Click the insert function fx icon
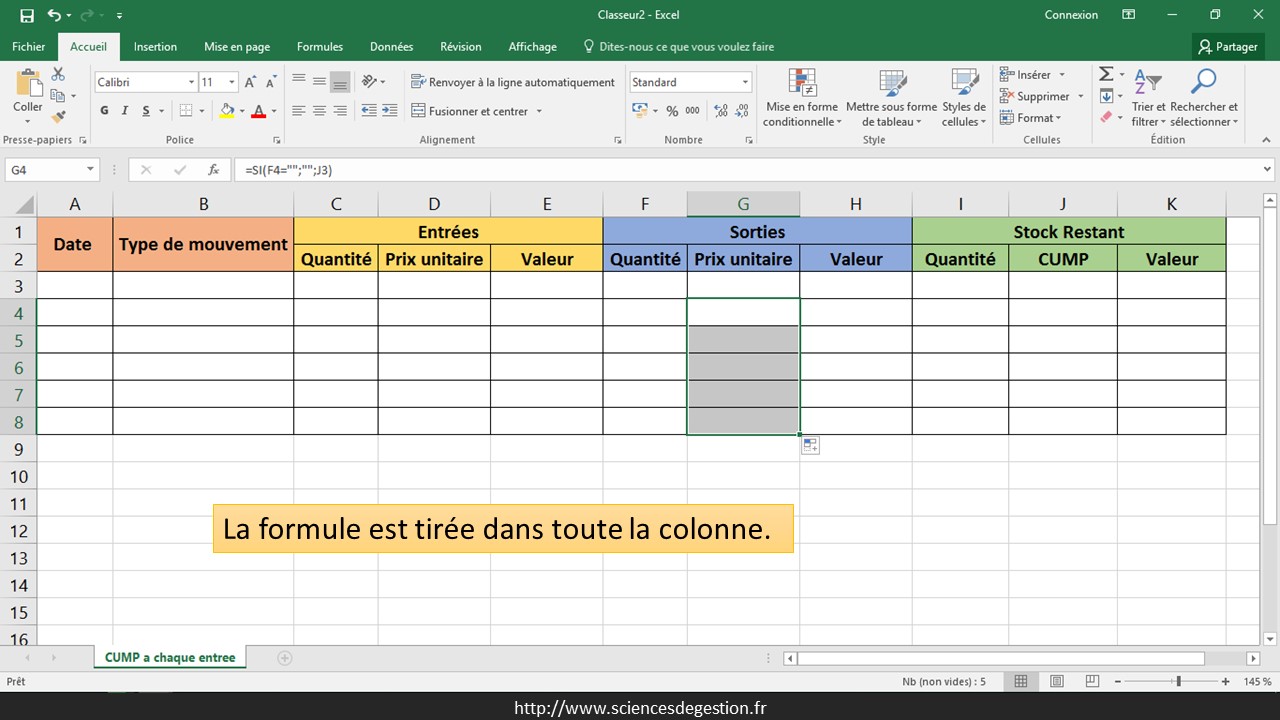Screen dimensions: 1280x720 [x=213, y=170]
